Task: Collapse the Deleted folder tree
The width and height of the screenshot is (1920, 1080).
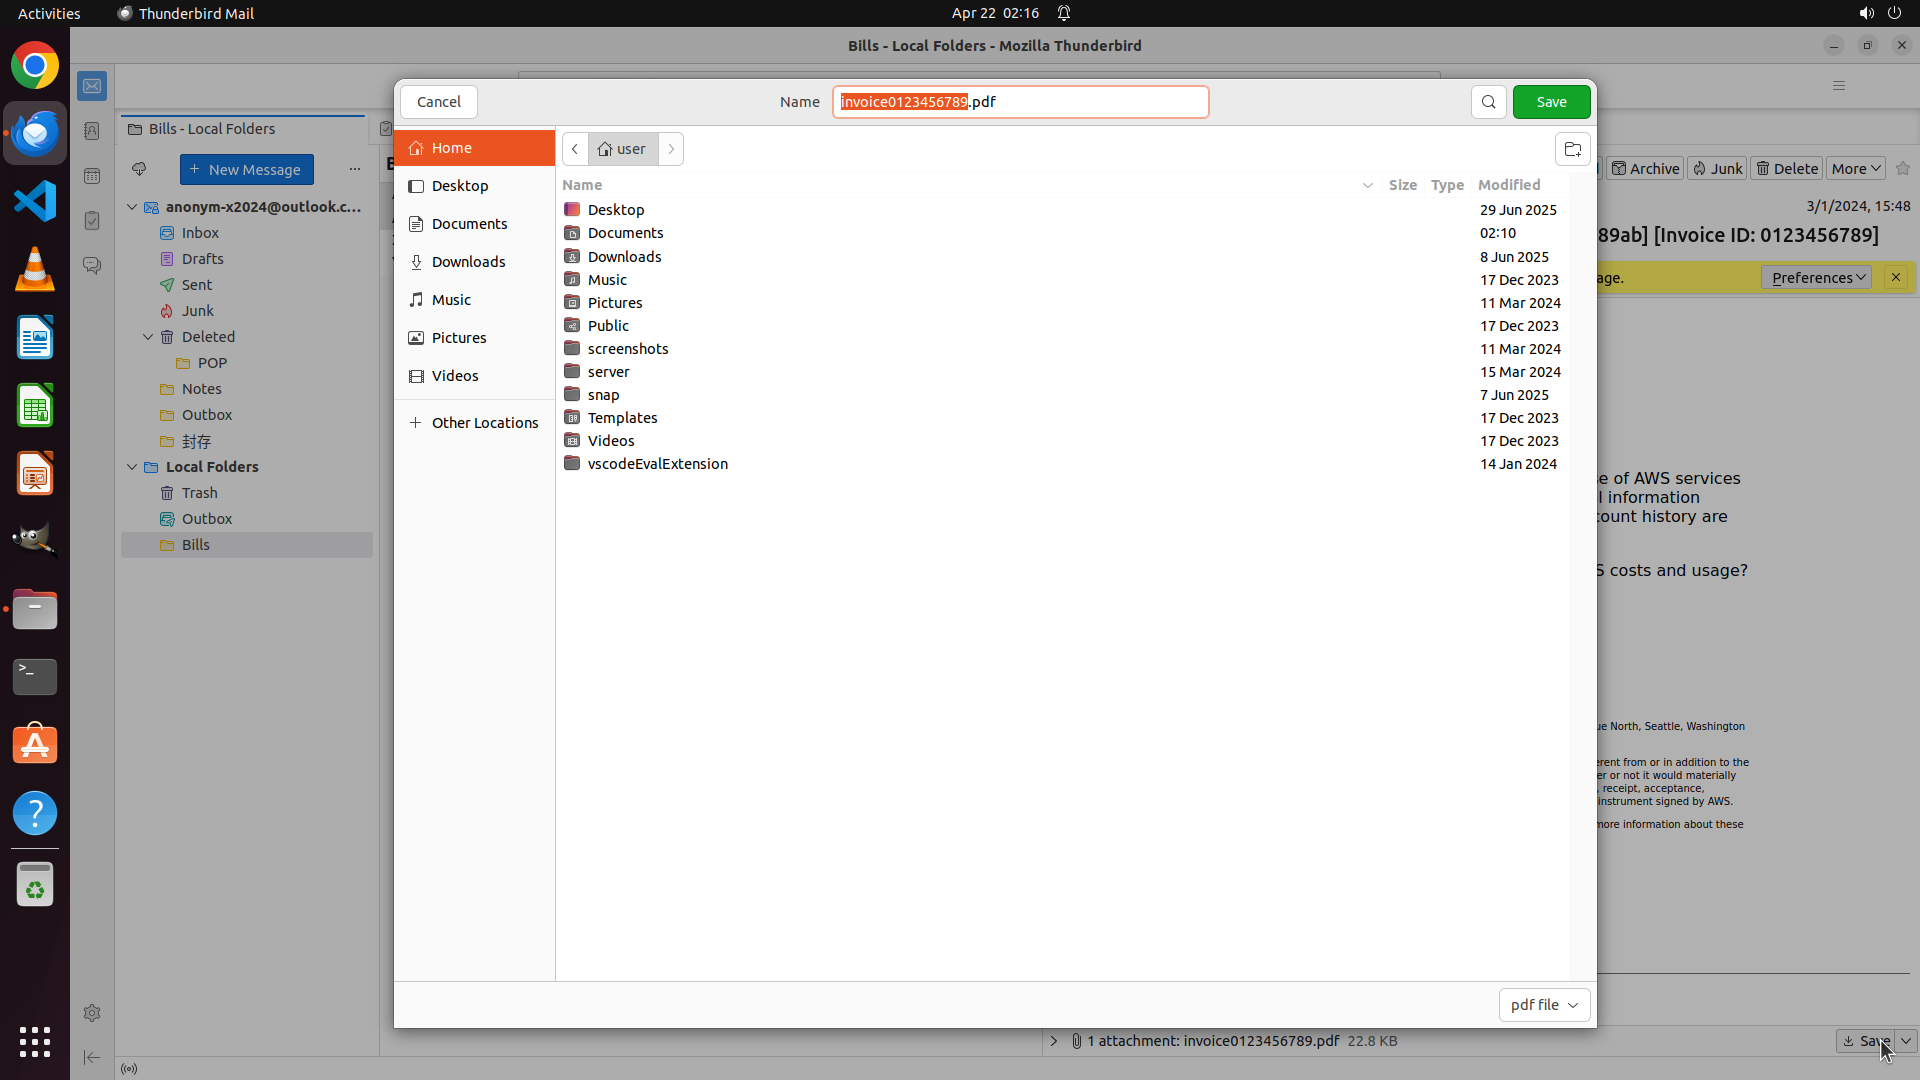Action: tap(148, 337)
